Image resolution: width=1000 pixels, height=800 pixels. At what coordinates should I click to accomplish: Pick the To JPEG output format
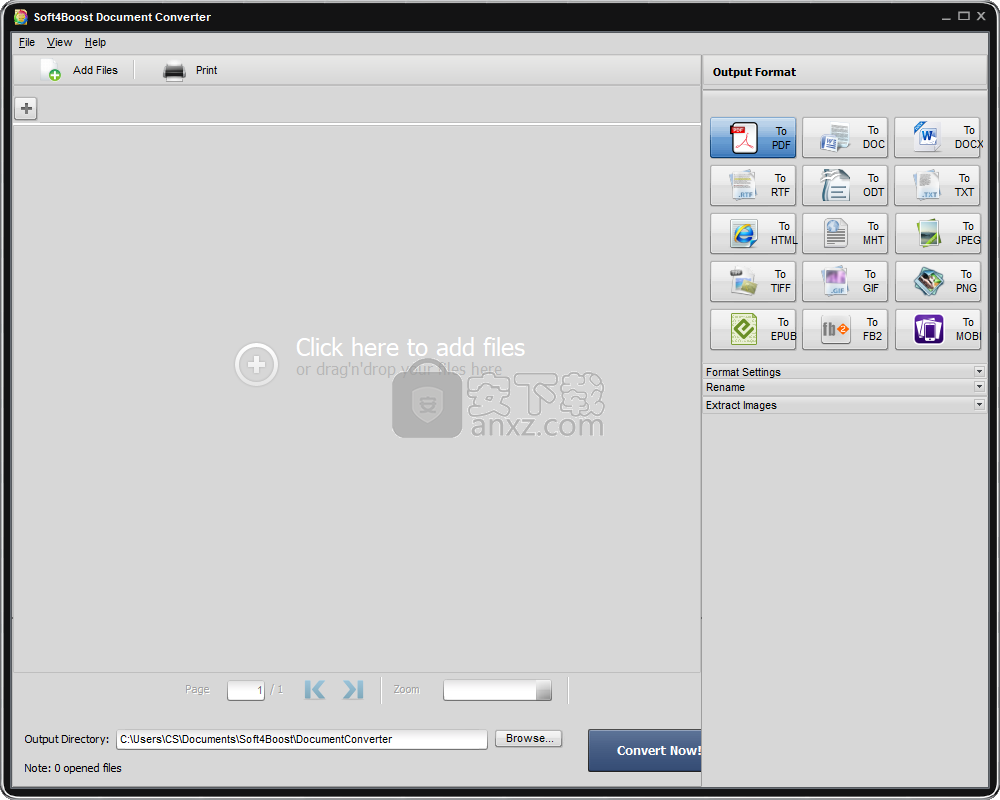coord(937,233)
